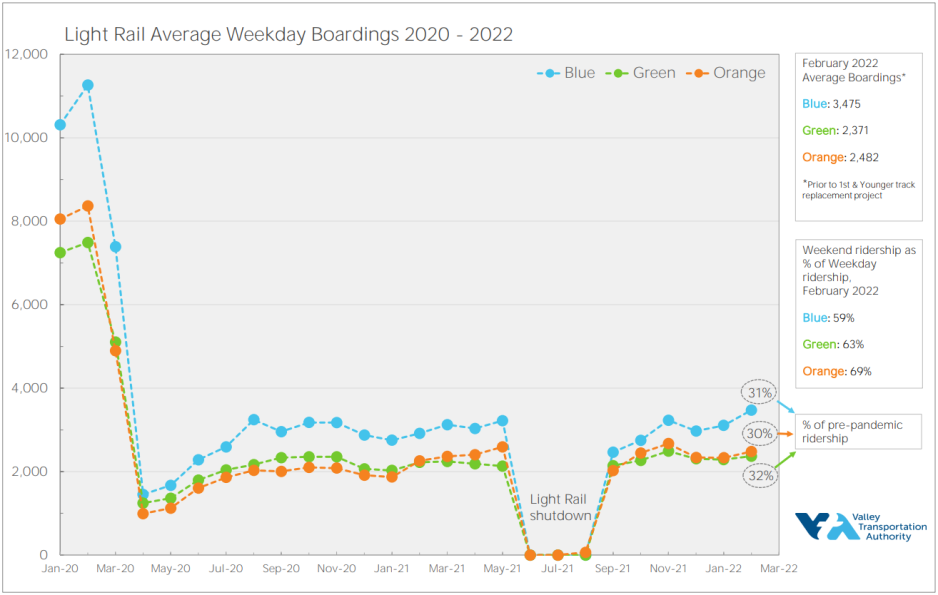Click the Blue line Jan-20 data point

60,125
